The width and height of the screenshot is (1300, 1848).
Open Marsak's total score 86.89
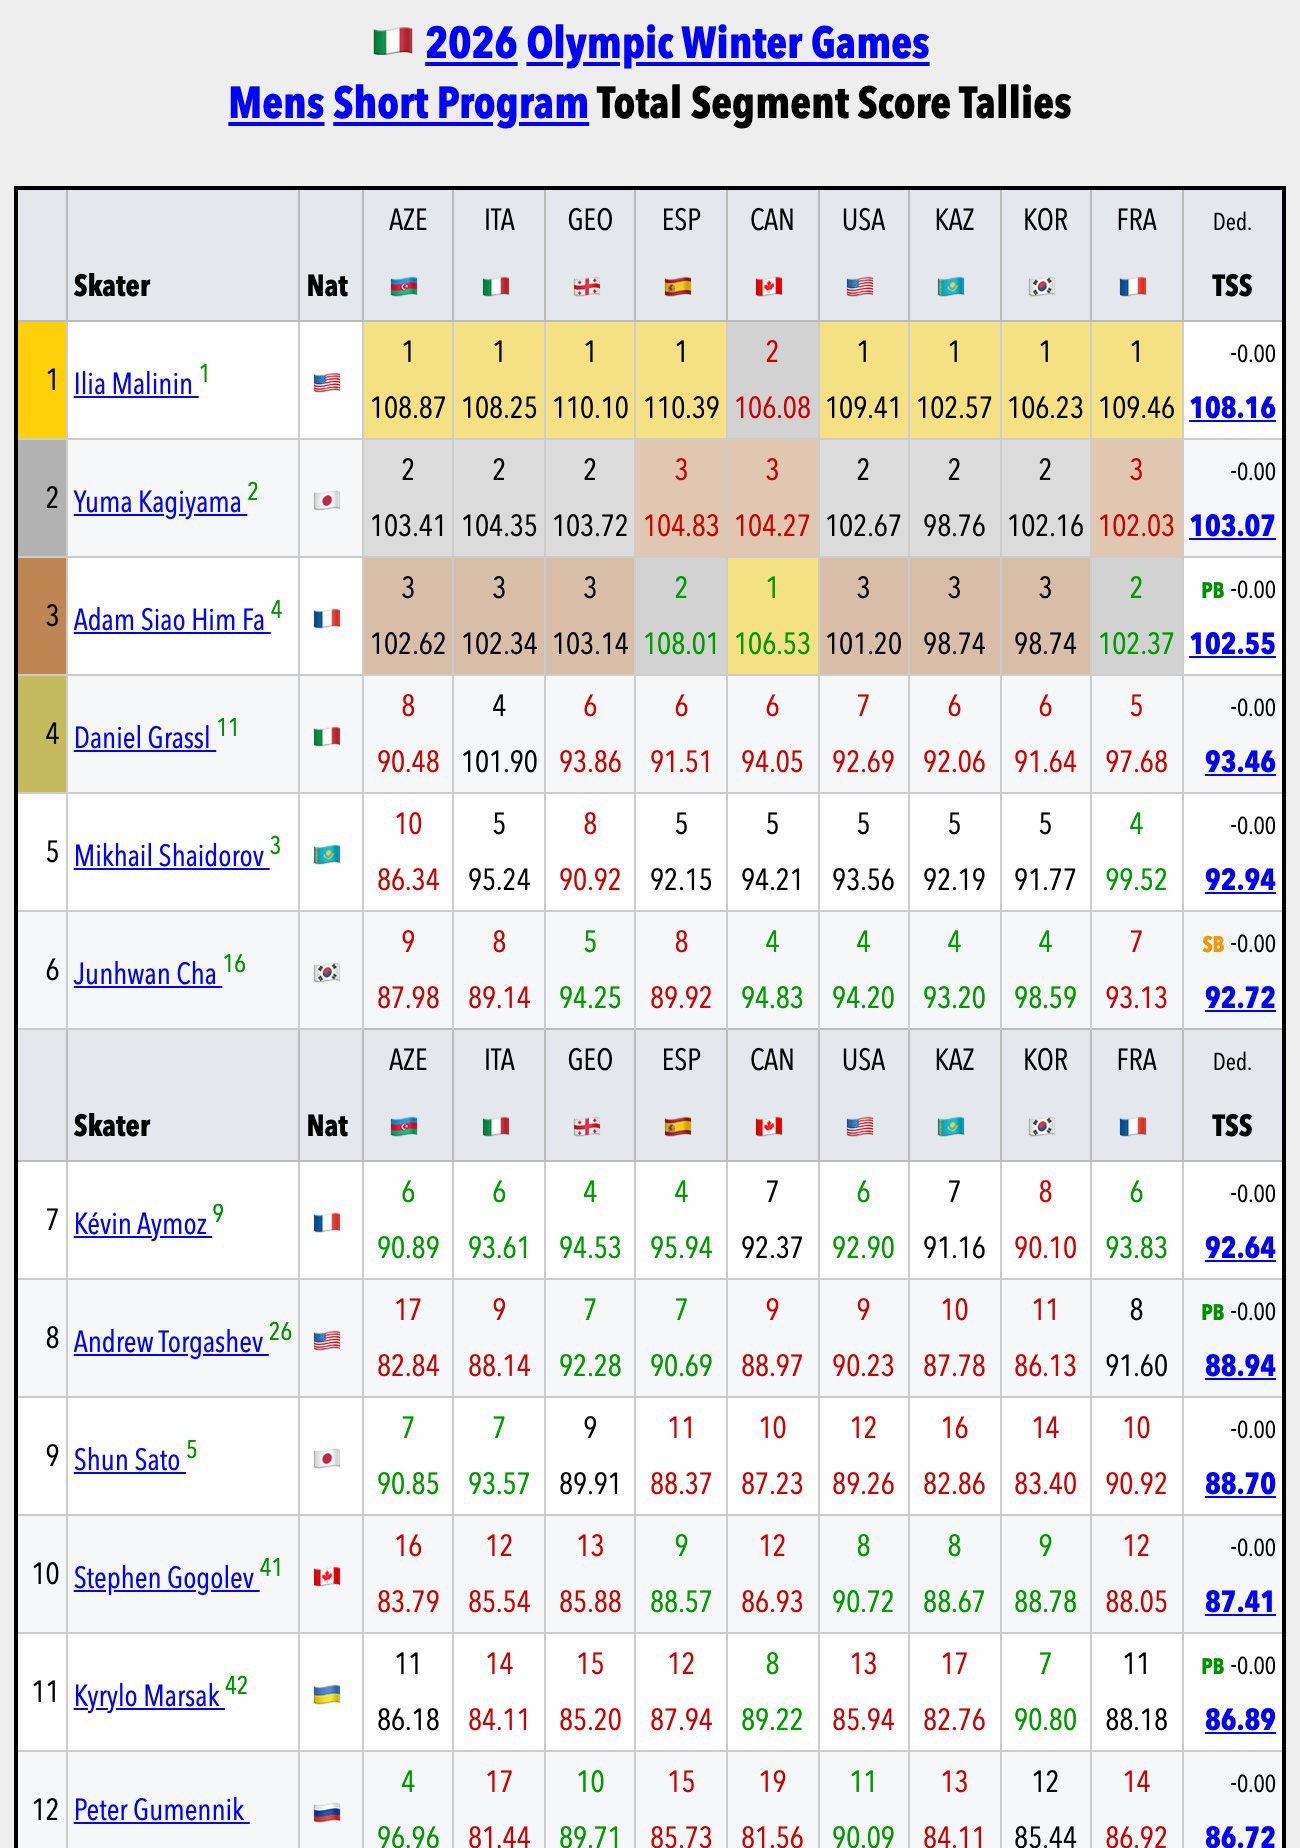(x=1240, y=1720)
